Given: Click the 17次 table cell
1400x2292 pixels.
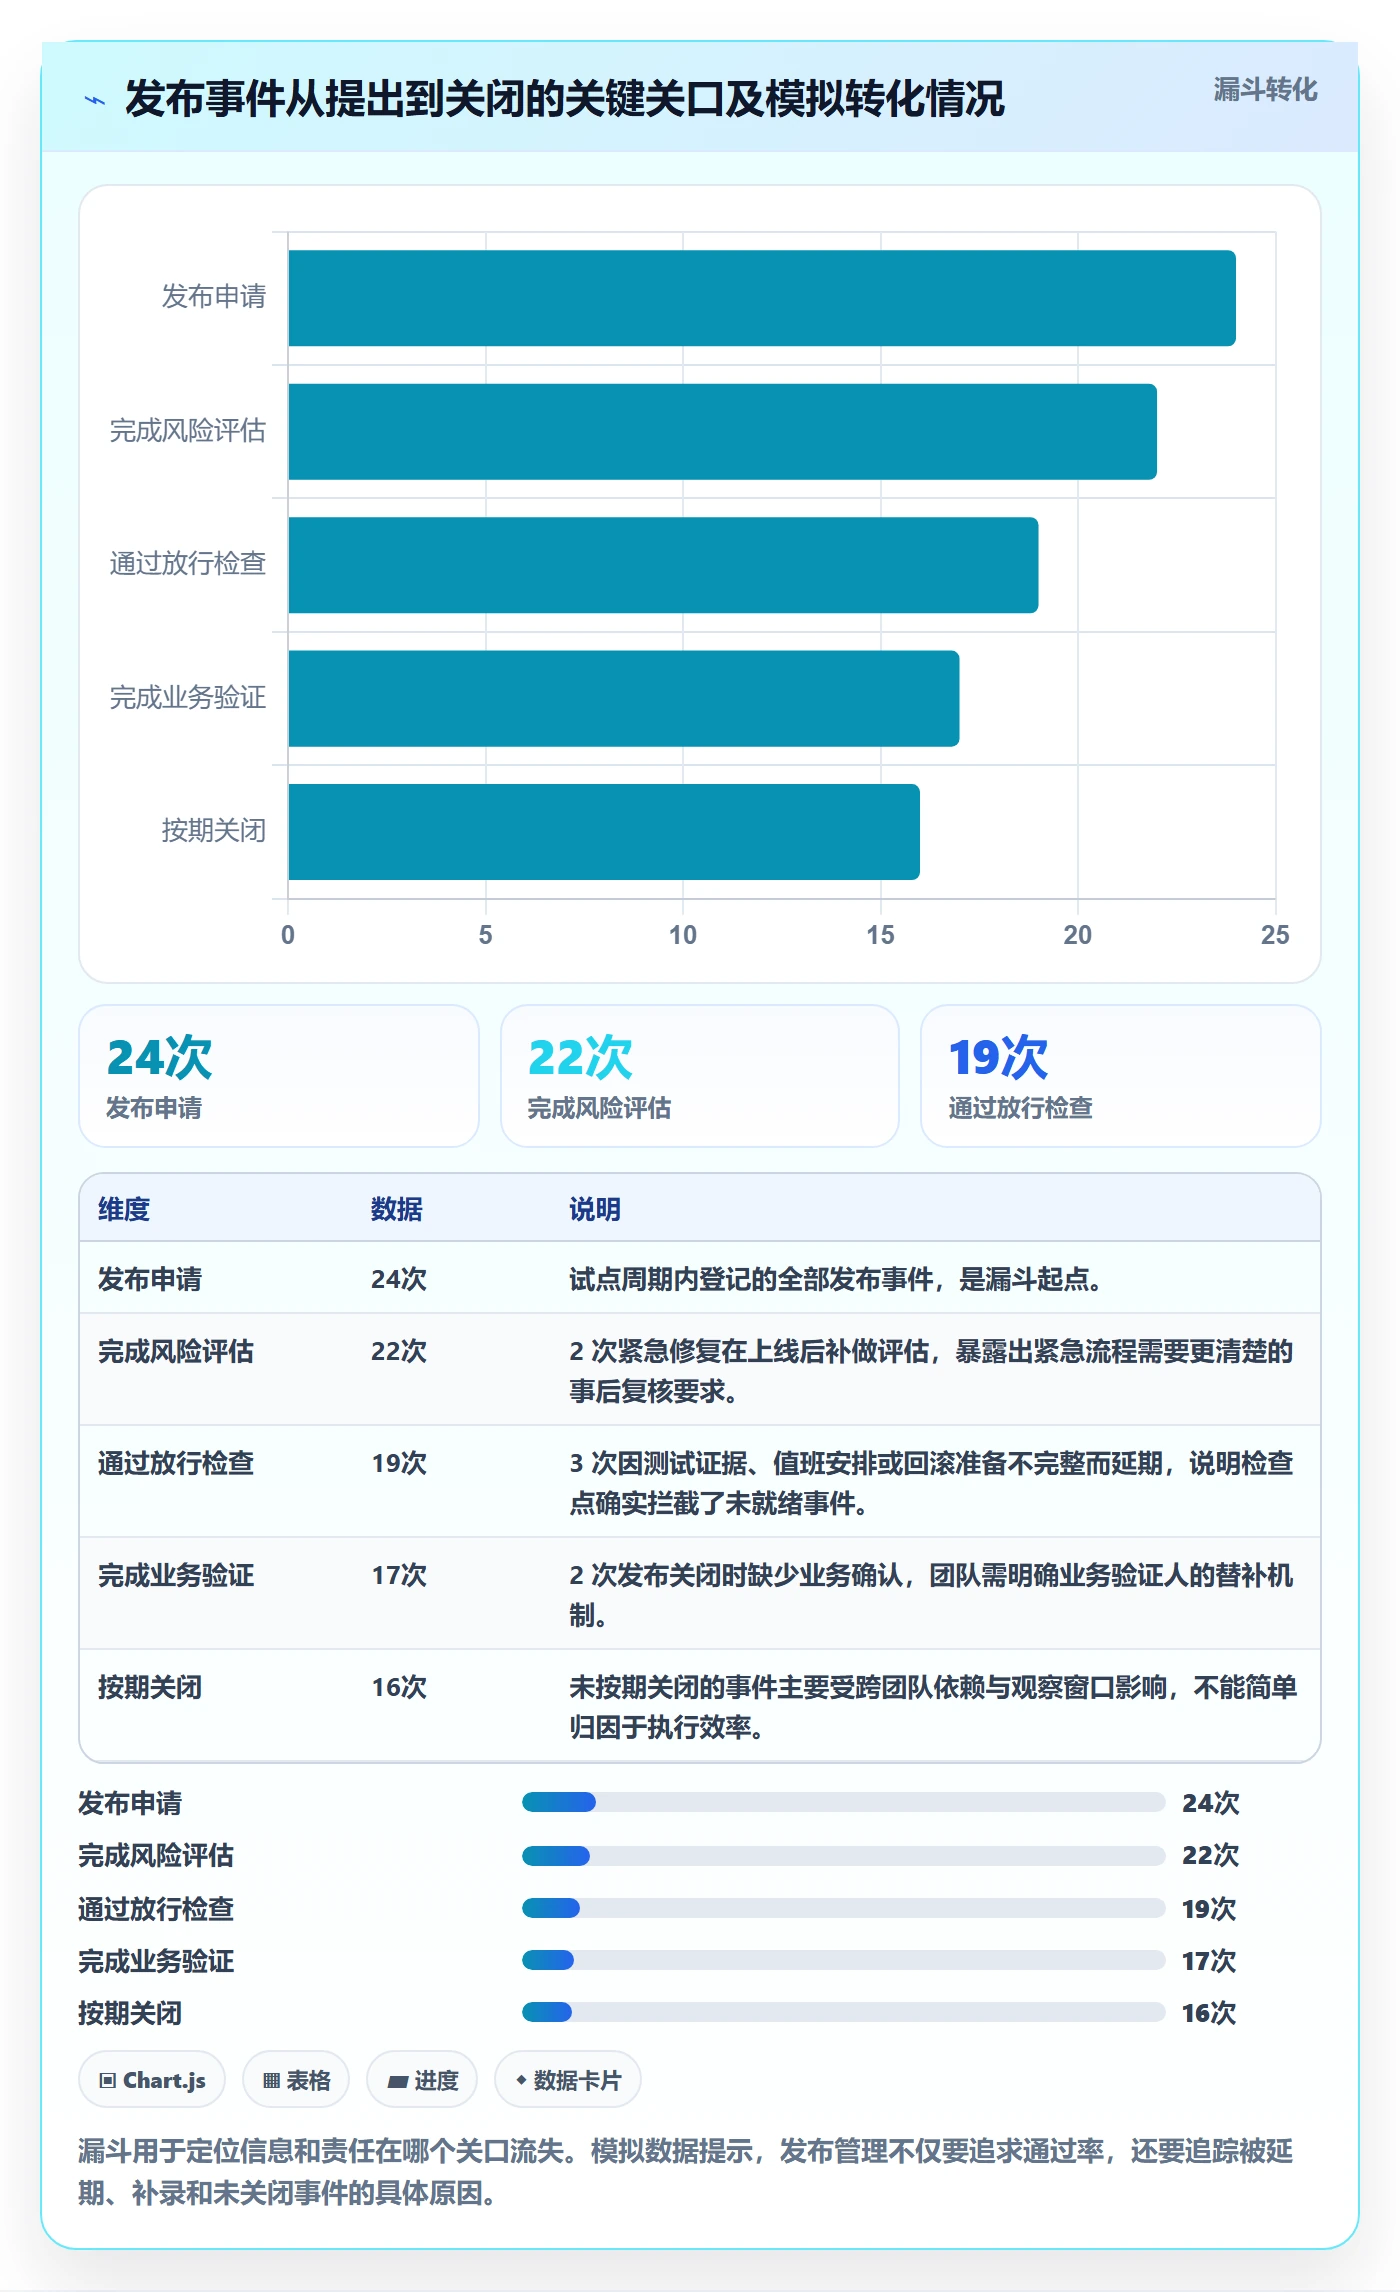Looking at the screenshot, I should point(399,1575).
